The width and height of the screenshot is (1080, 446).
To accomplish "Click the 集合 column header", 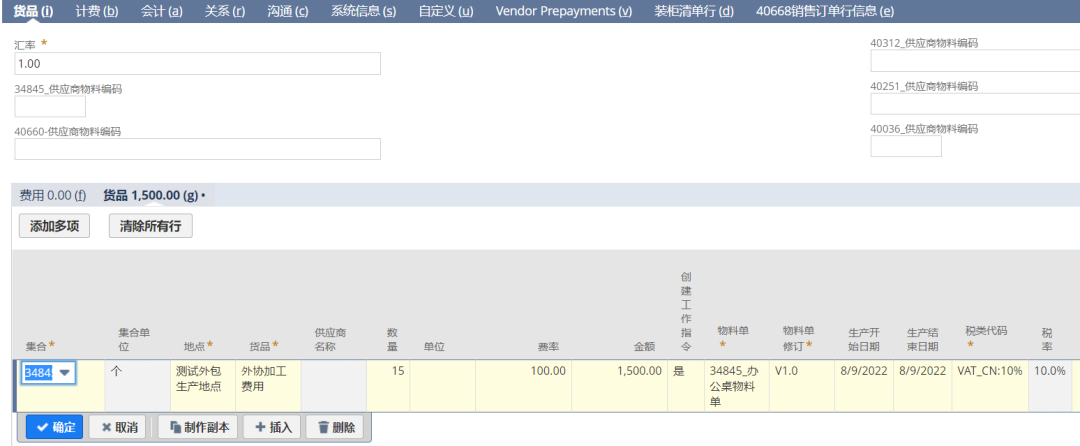I will point(41,344).
